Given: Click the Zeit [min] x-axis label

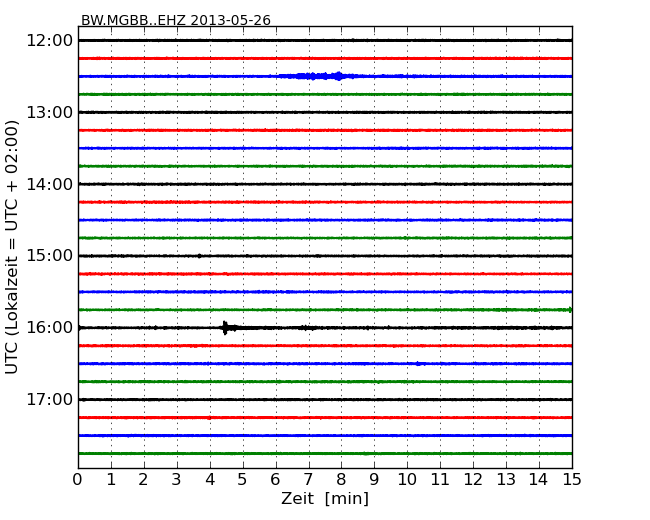Looking at the screenshot, I should (325, 498).
